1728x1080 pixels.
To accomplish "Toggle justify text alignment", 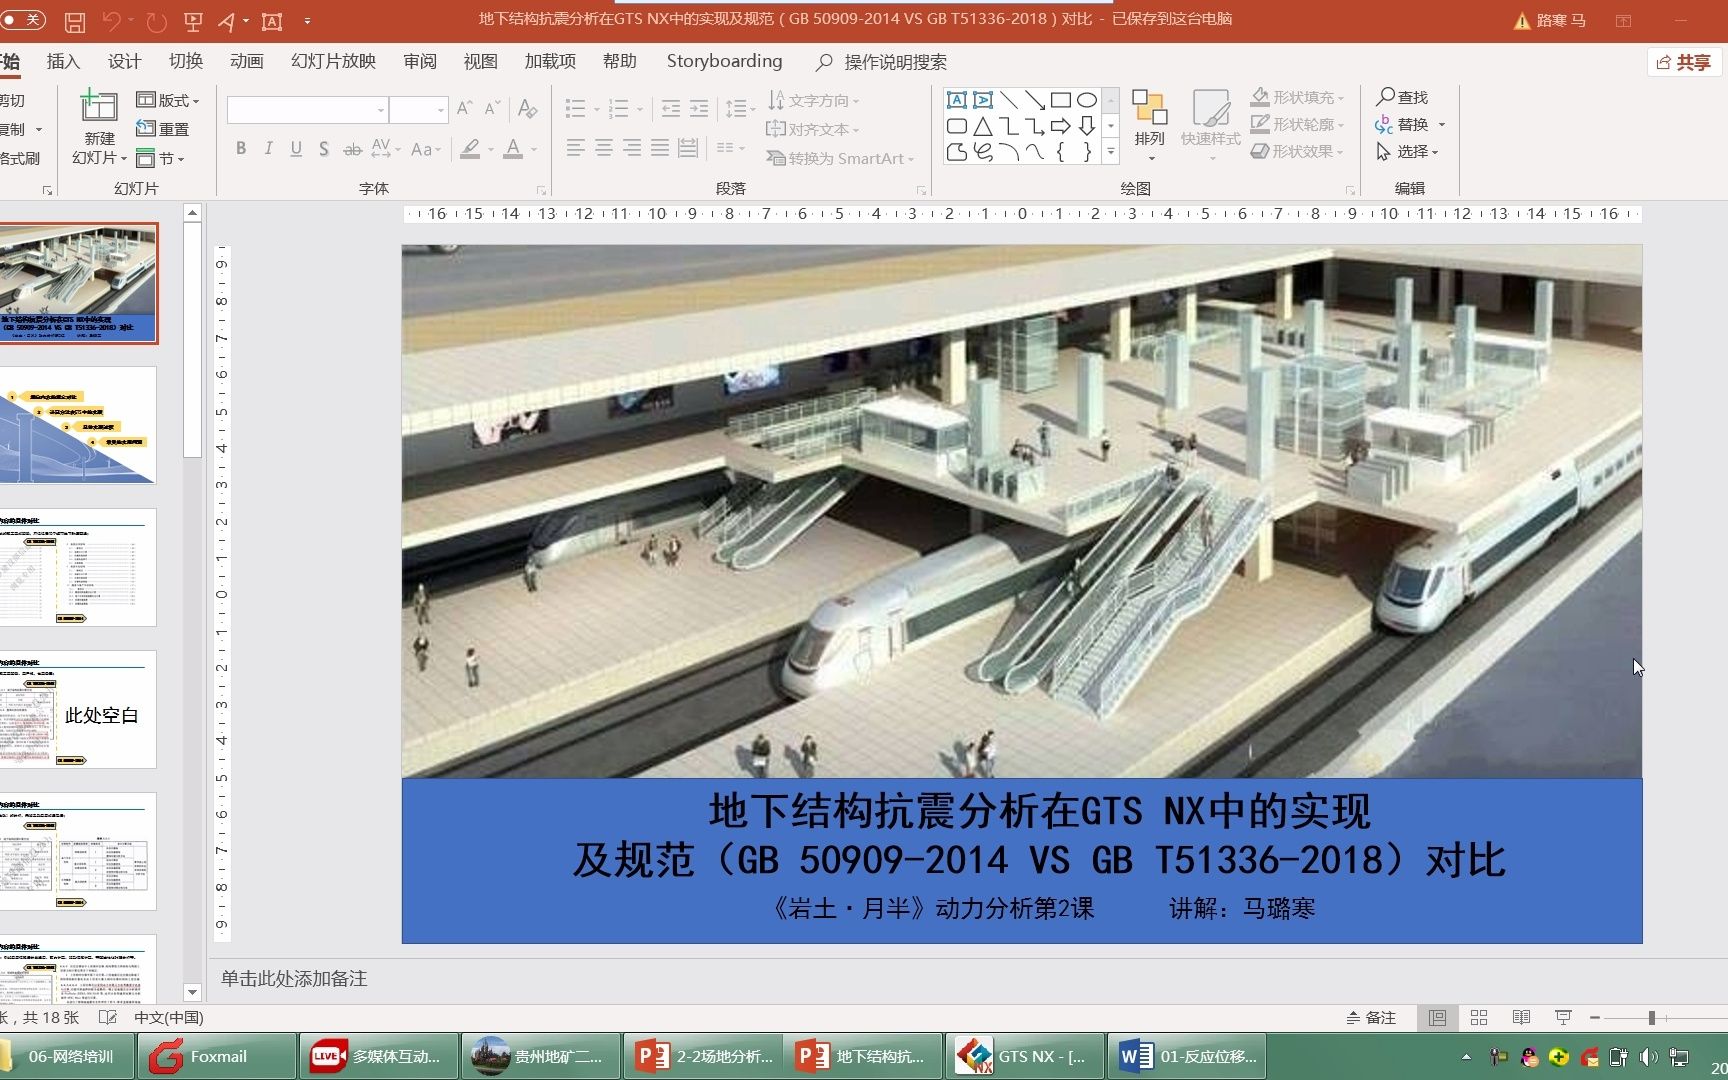I will point(659,148).
